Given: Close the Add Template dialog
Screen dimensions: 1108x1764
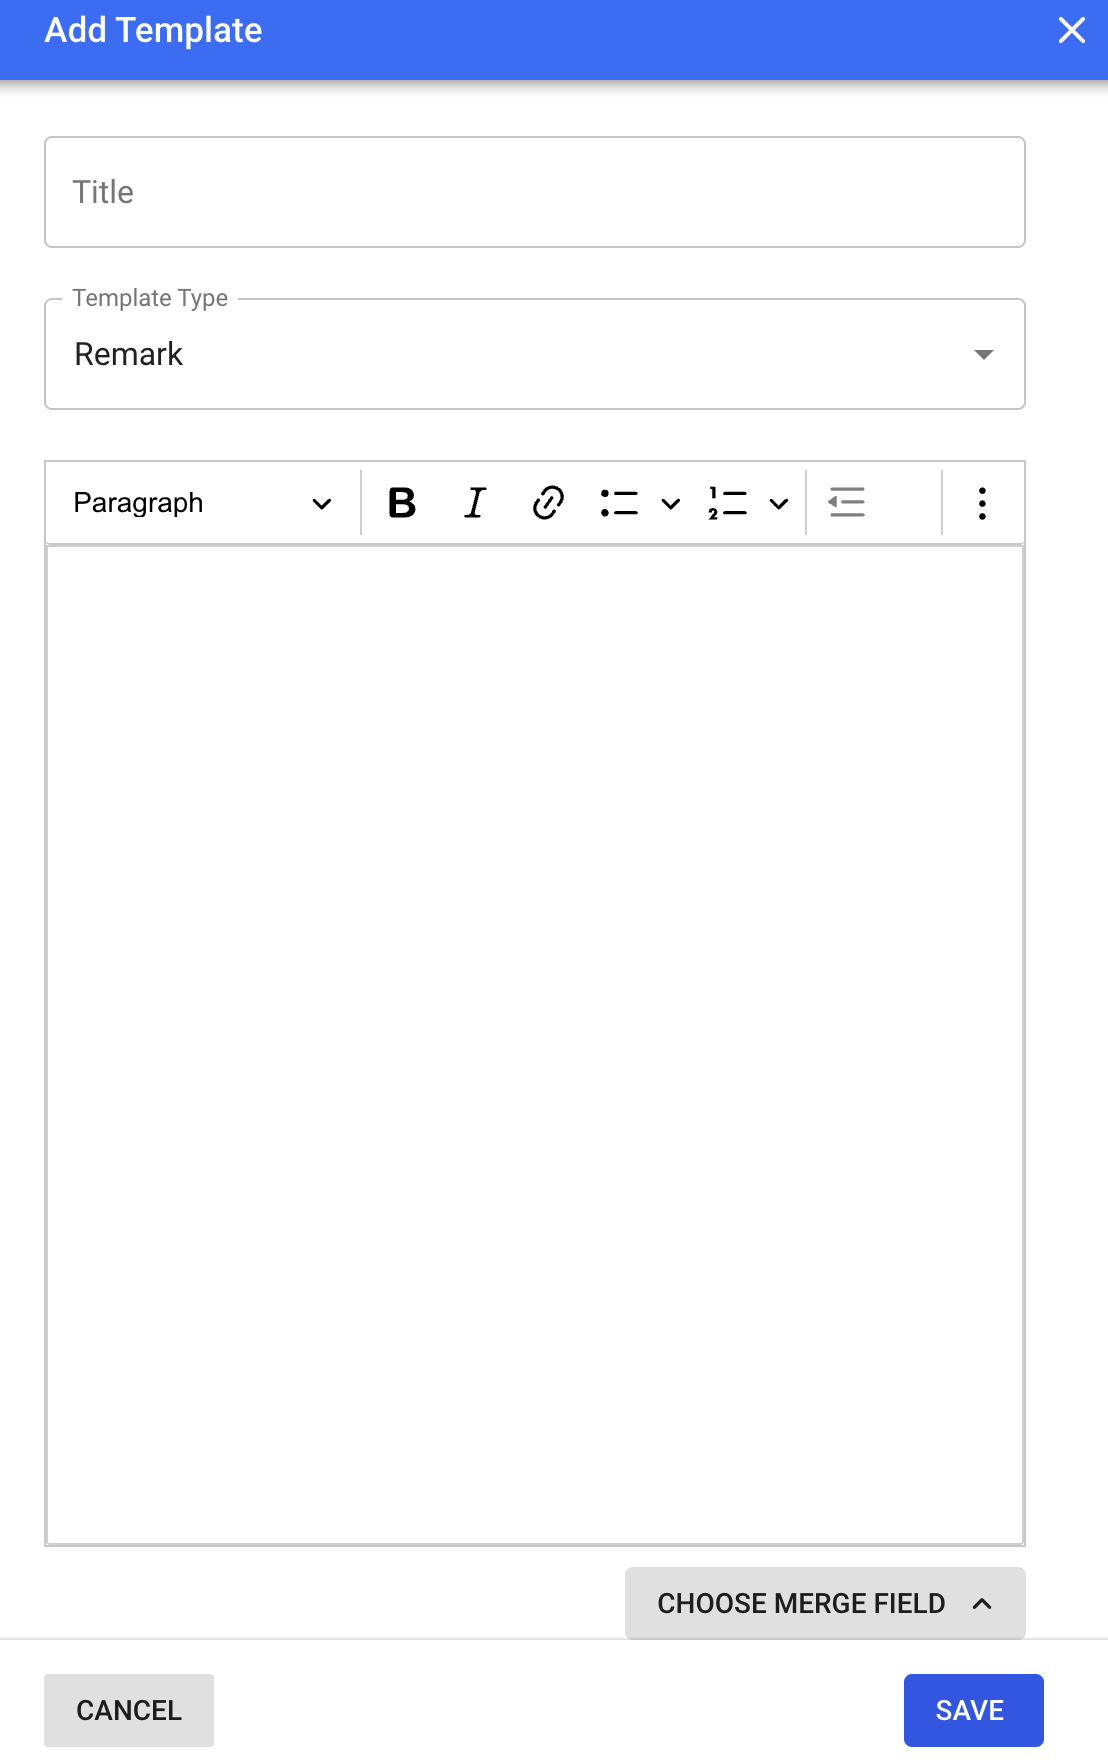Looking at the screenshot, I should [1071, 31].
